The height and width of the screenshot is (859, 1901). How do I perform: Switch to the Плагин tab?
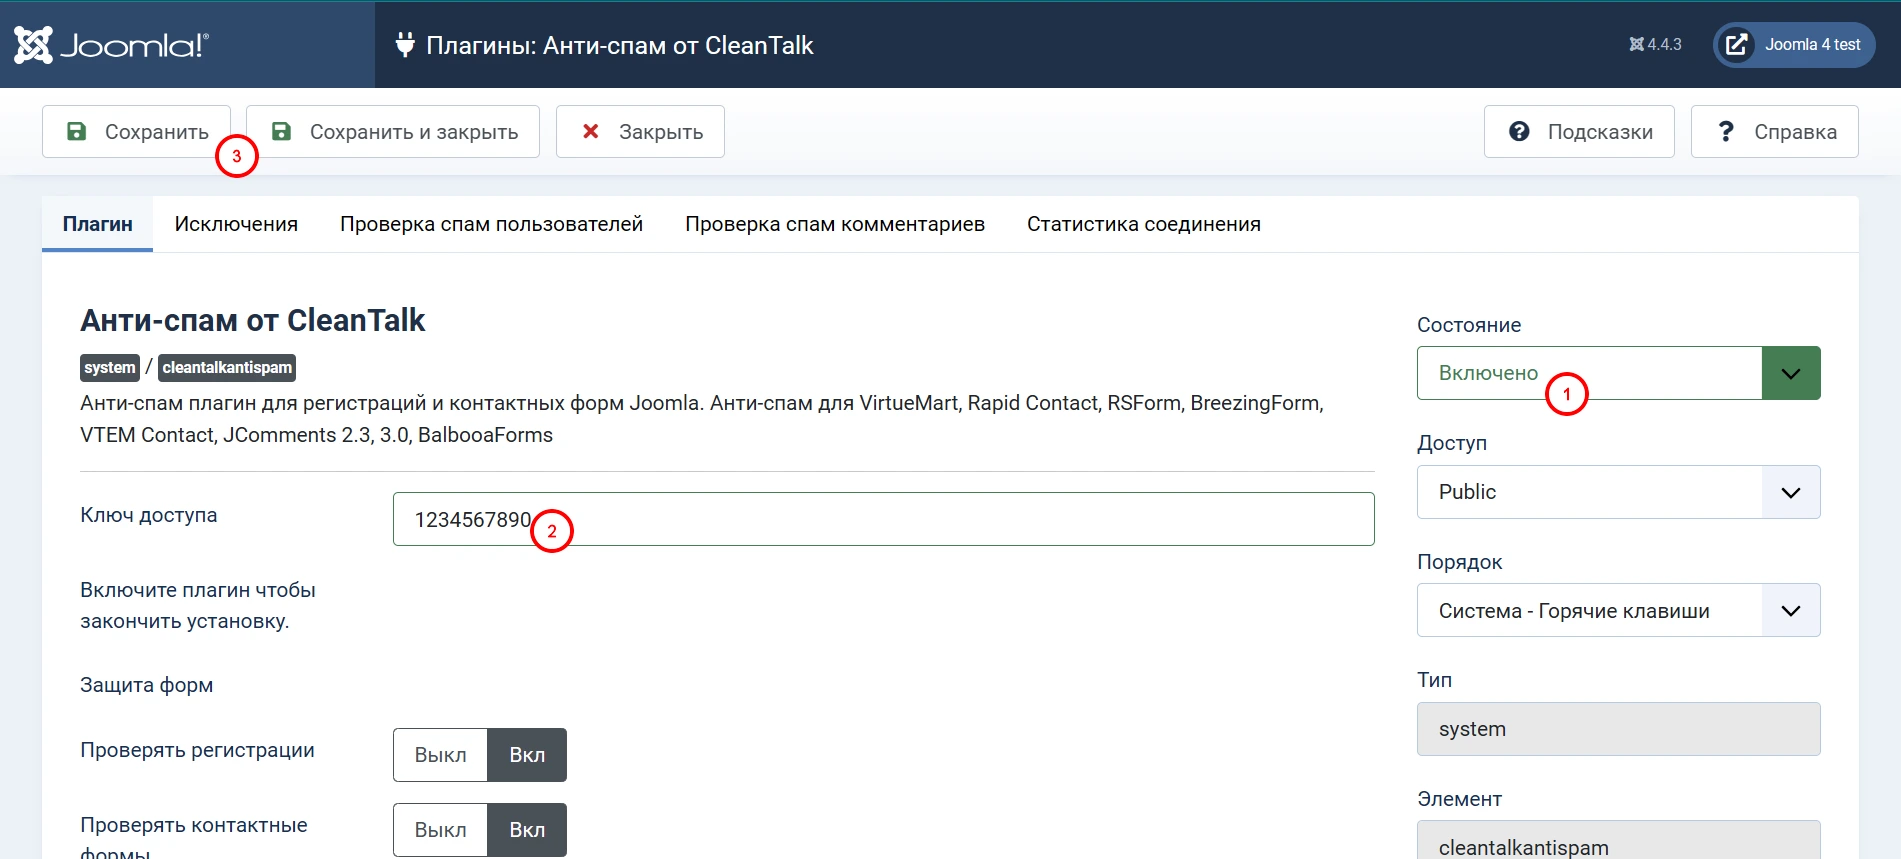click(97, 224)
